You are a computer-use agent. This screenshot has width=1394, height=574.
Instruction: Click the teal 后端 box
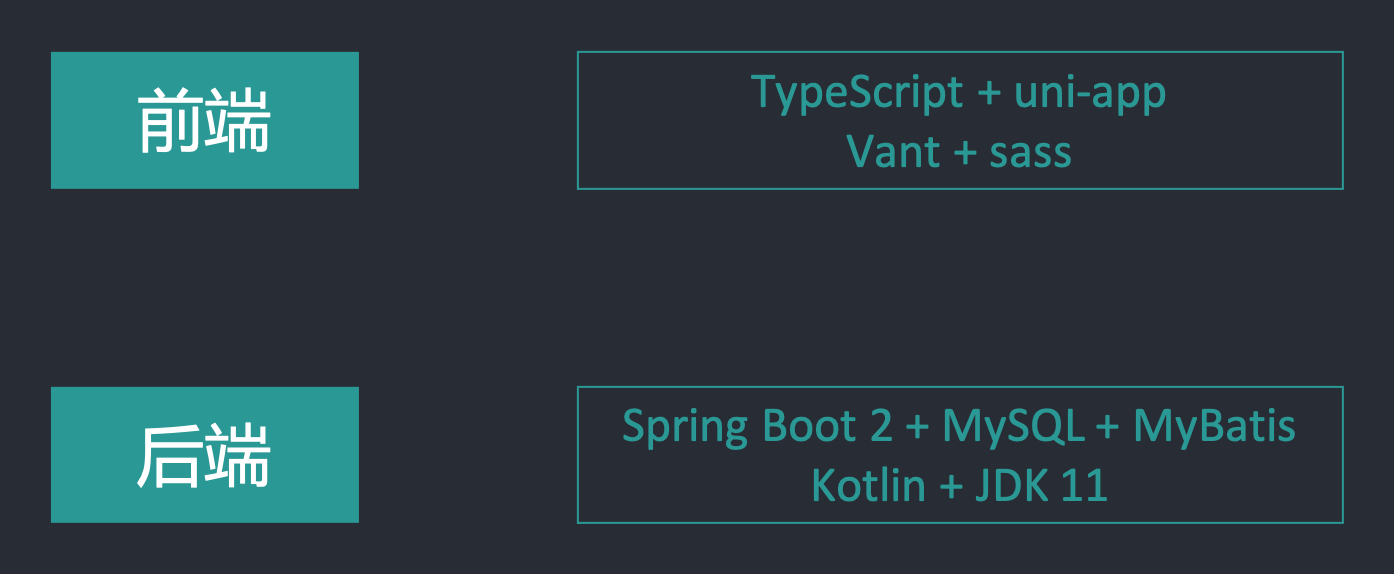pyautogui.click(x=204, y=455)
